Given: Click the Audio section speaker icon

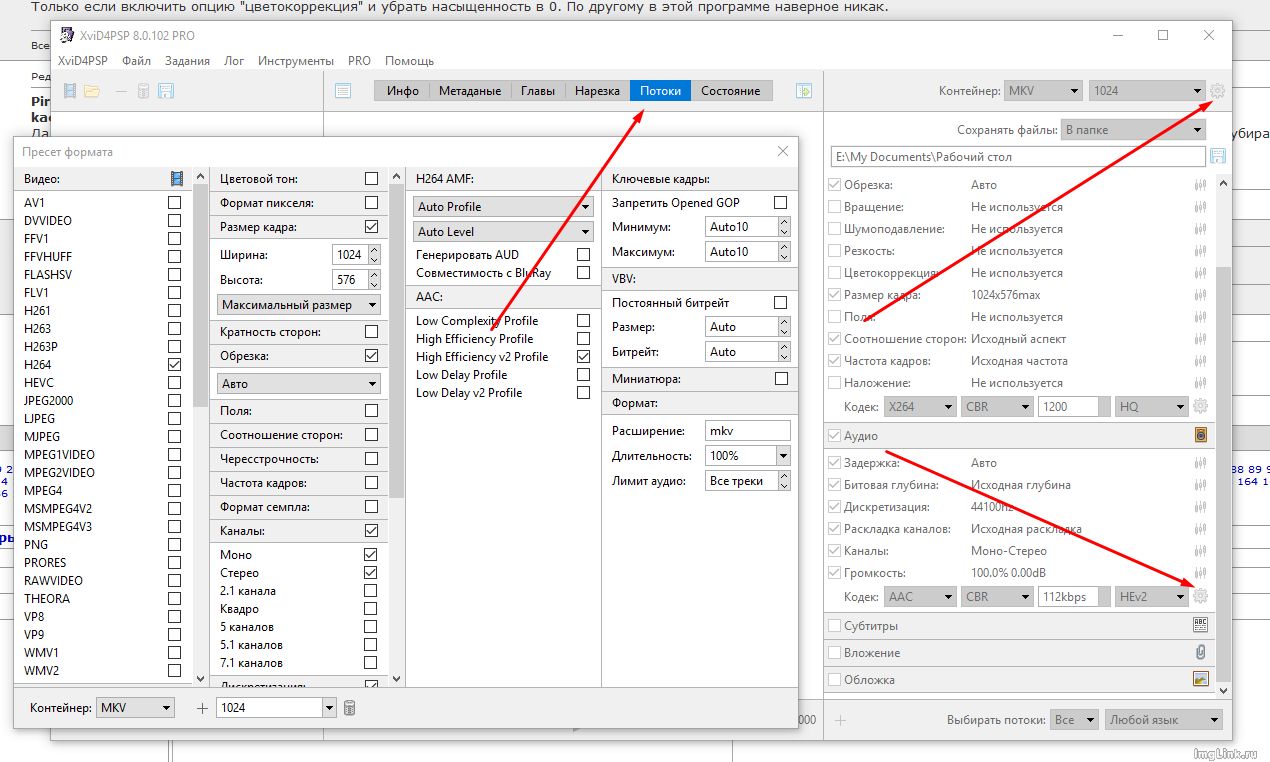Looking at the screenshot, I should coord(1201,436).
